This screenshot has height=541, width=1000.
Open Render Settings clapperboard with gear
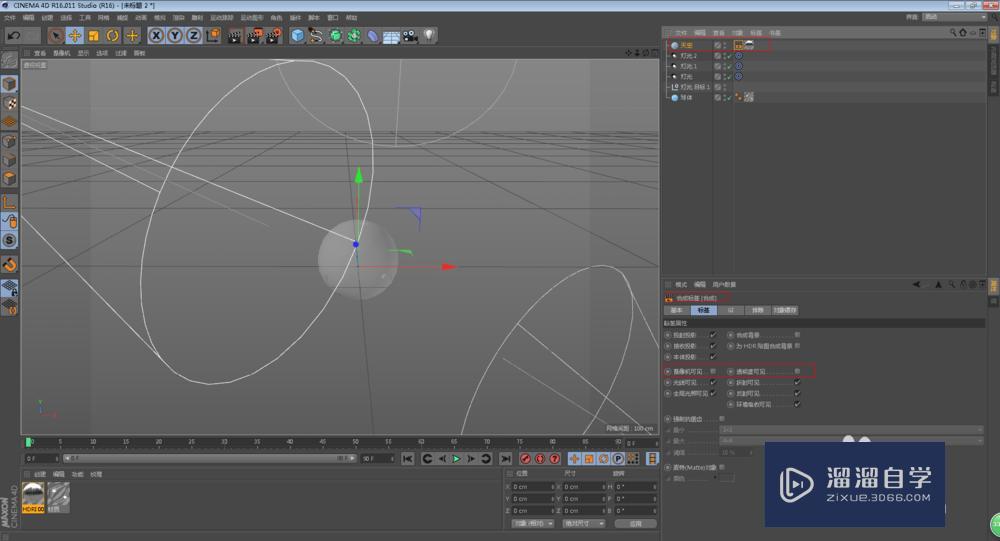tap(274, 36)
